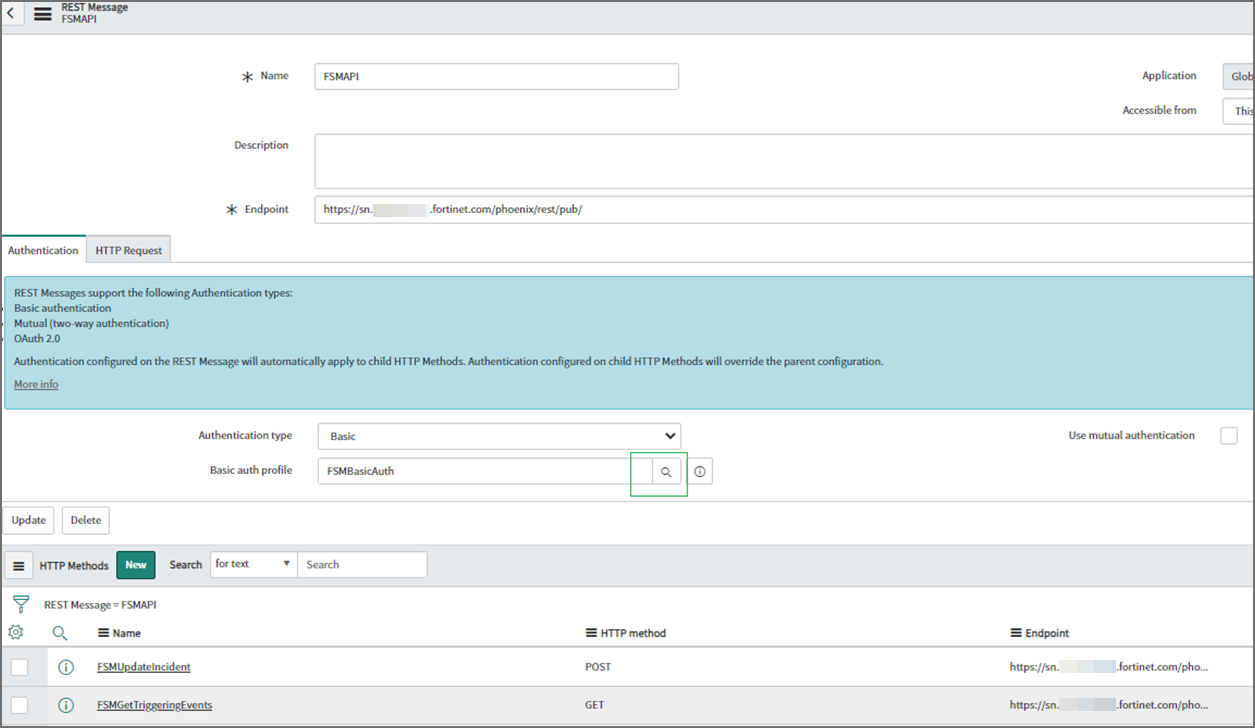Preview the FSMBasicAuth record info icon
This screenshot has width=1255, height=728.
click(x=700, y=472)
